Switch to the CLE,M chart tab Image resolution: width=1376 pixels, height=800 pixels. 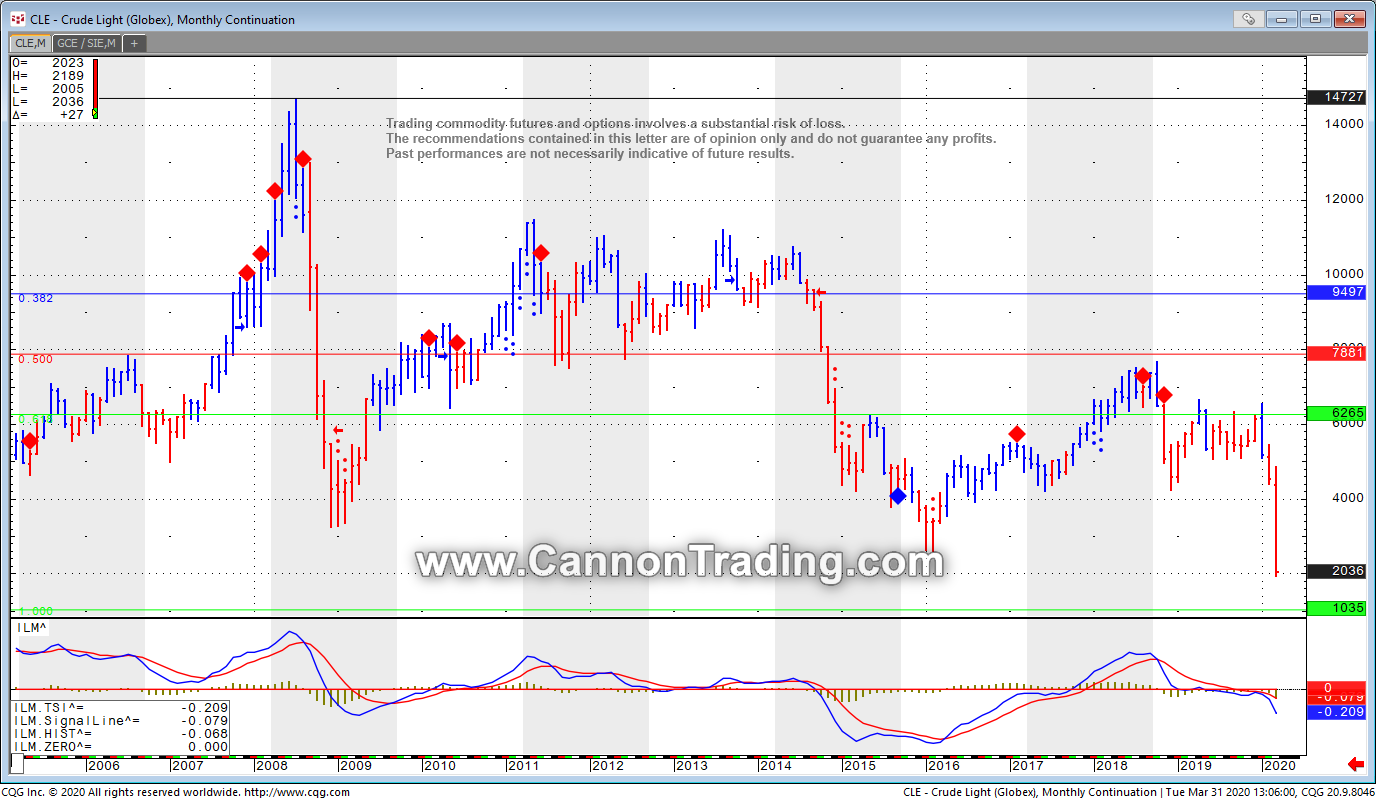tap(28, 43)
